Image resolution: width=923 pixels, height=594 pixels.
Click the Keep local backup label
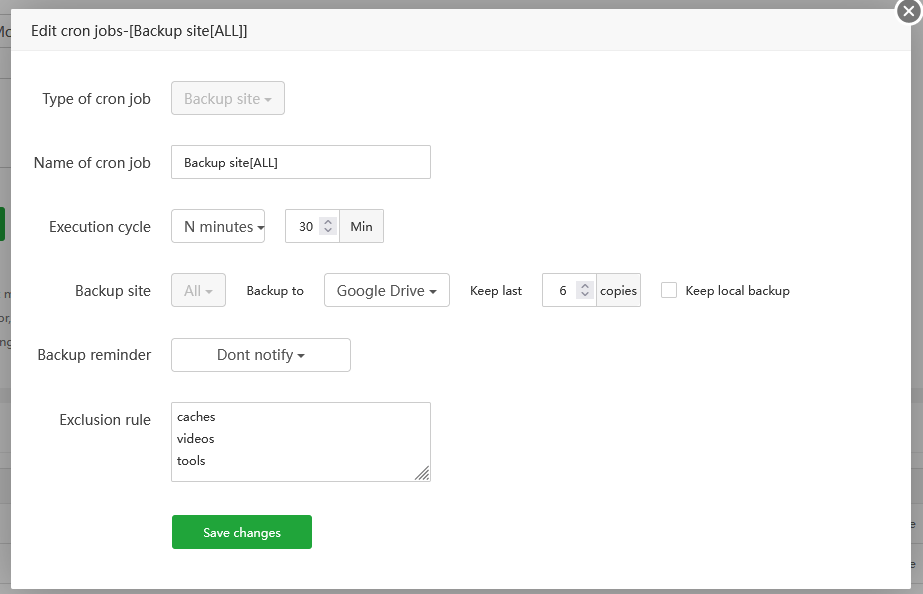pos(737,291)
